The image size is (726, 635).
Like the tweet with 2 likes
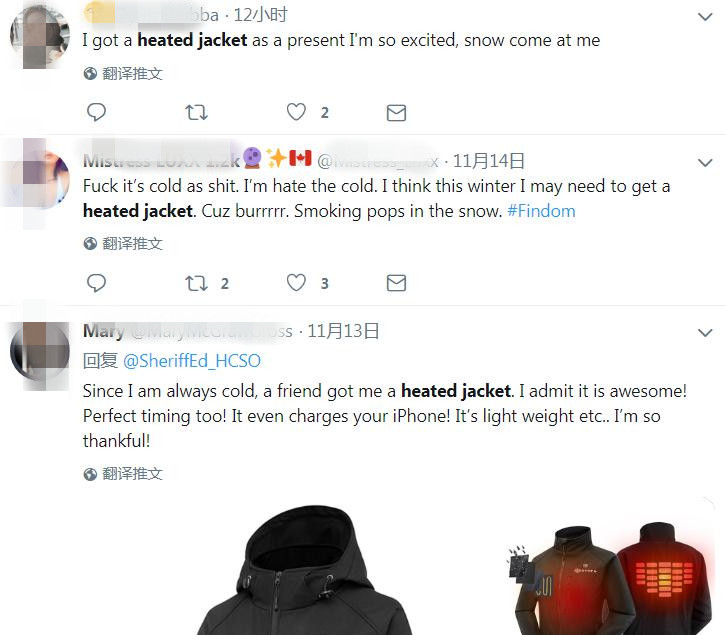296,112
